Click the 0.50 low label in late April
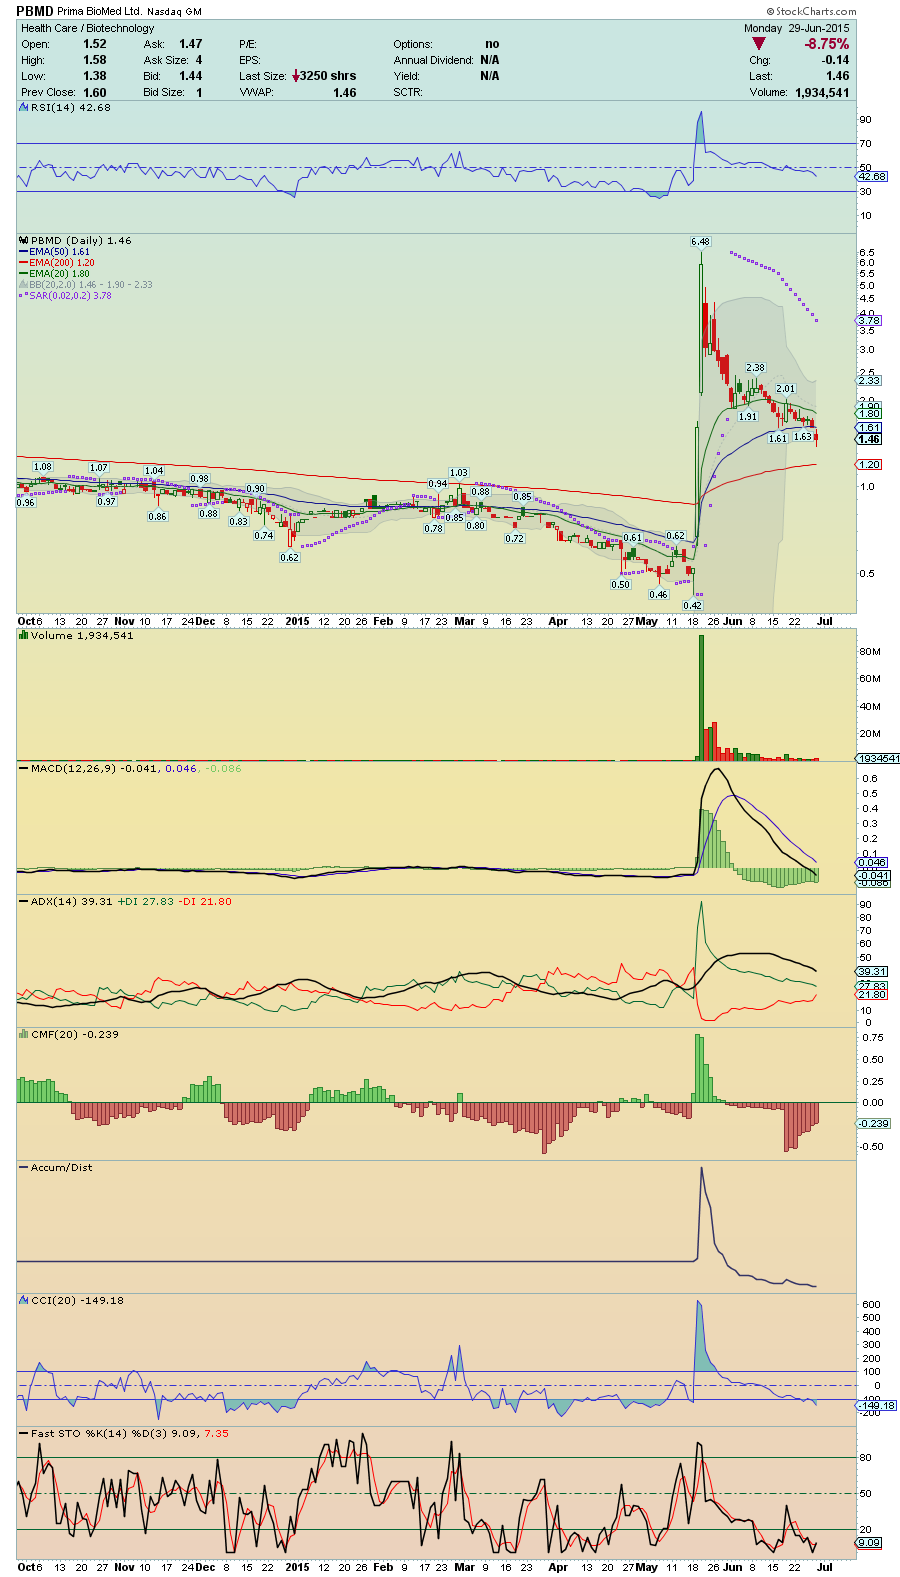This screenshot has width=900, height=1577. pos(621,584)
